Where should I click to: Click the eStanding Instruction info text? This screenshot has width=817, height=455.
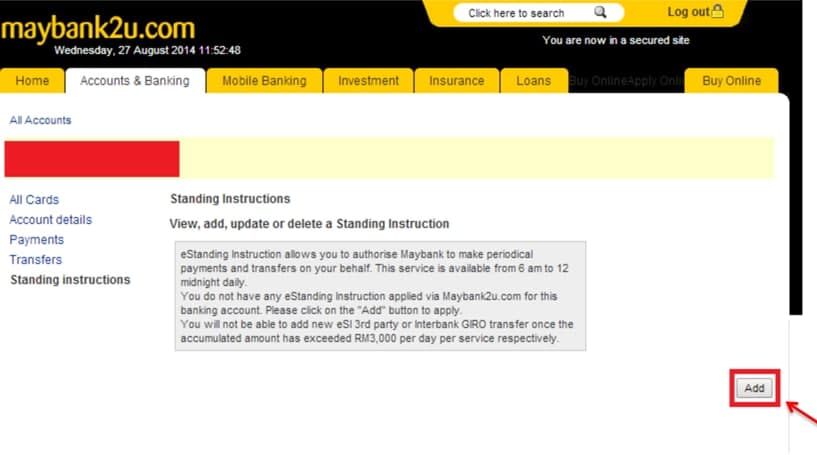[x=380, y=296]
